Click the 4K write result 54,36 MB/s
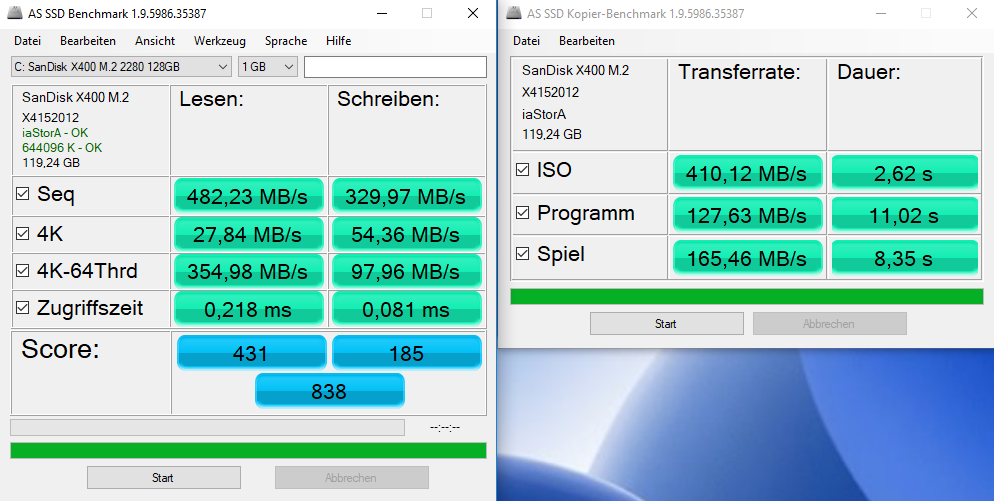Viewport: 994px width, 501px height. click(x=406, y=234)
